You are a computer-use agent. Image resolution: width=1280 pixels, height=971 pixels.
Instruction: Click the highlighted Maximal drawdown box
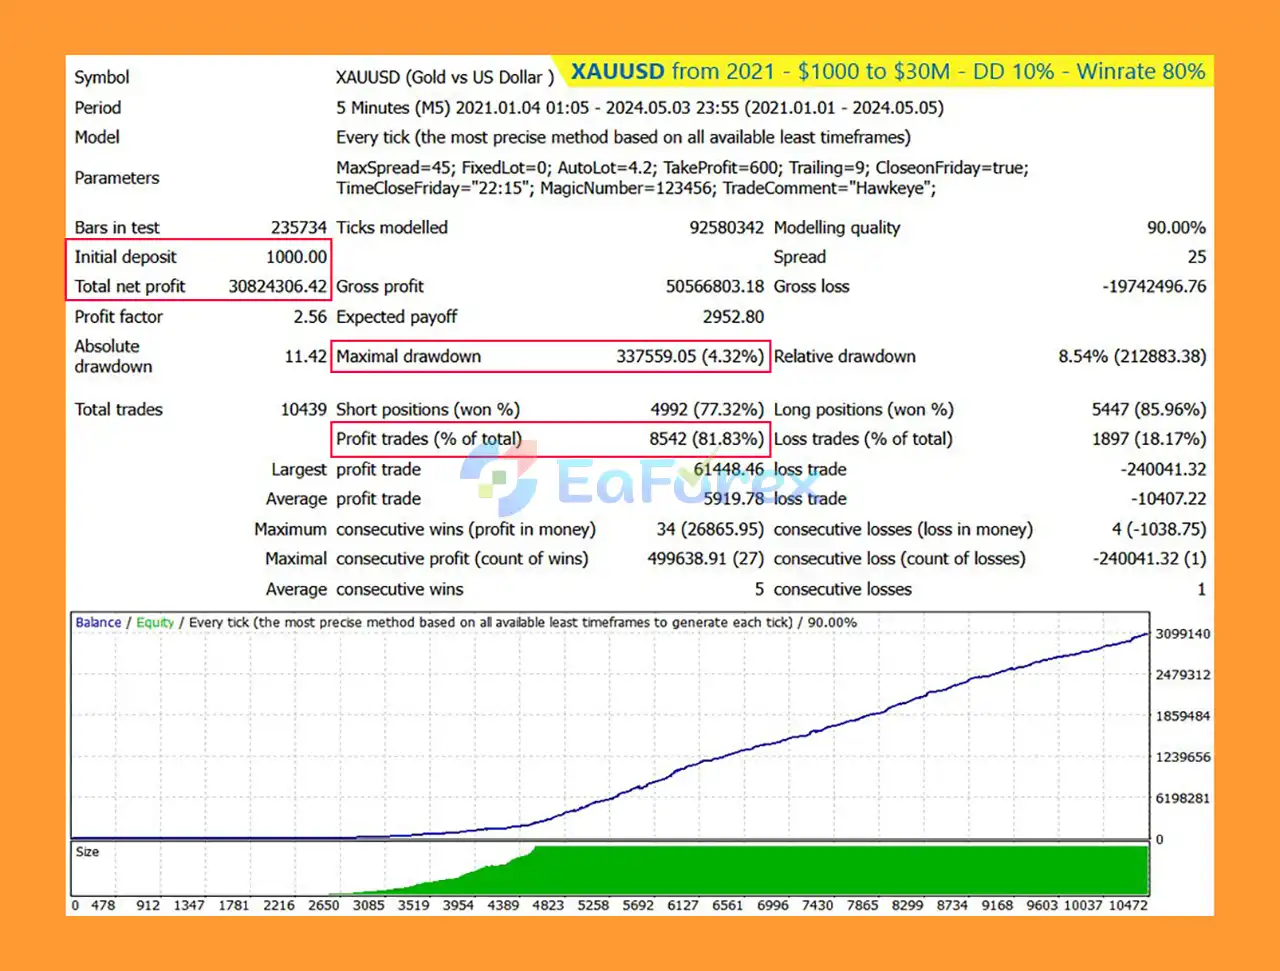(550, 357)
